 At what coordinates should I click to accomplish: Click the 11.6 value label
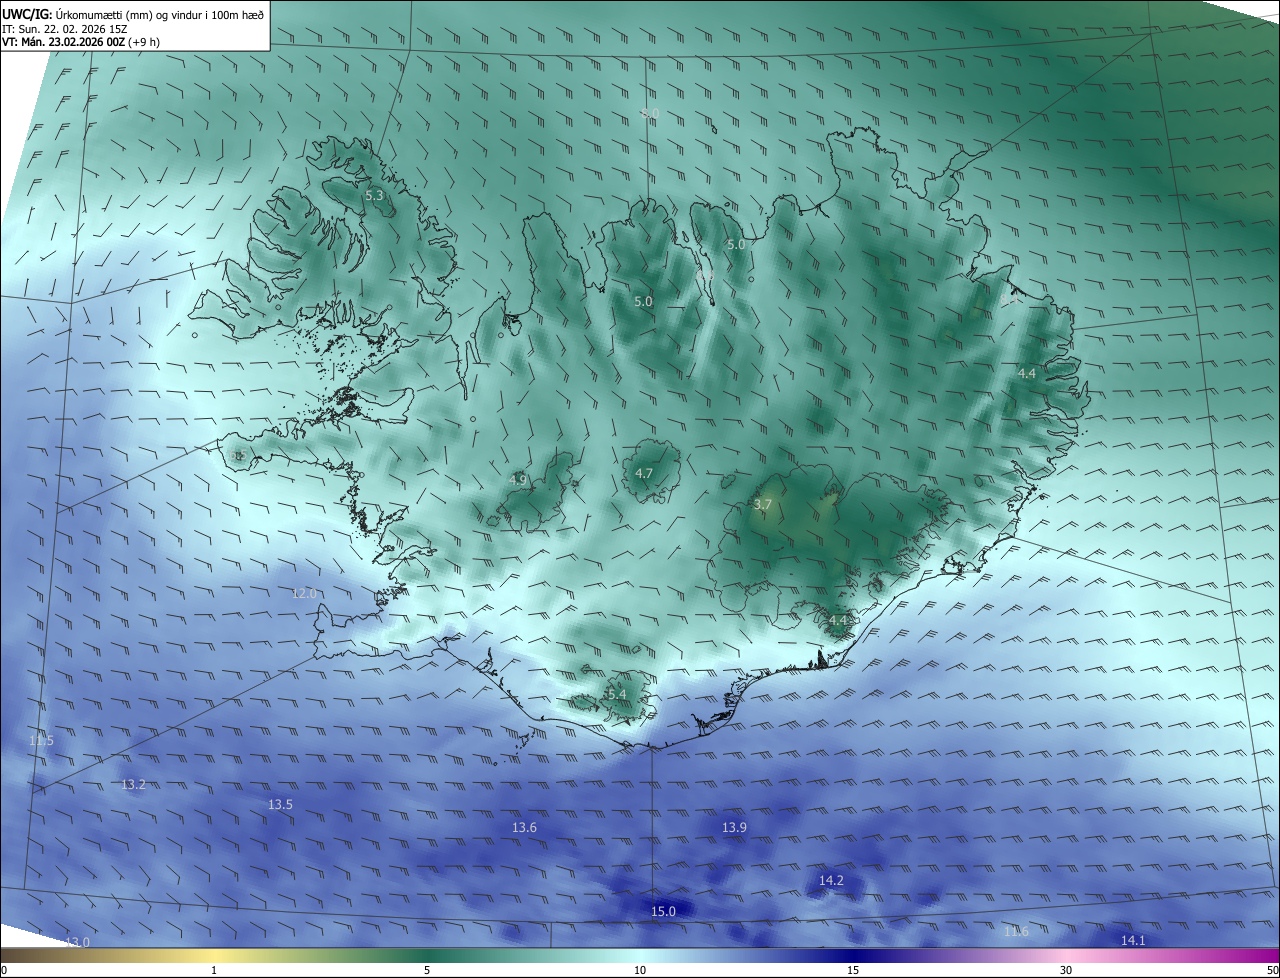coord(1016,932)
